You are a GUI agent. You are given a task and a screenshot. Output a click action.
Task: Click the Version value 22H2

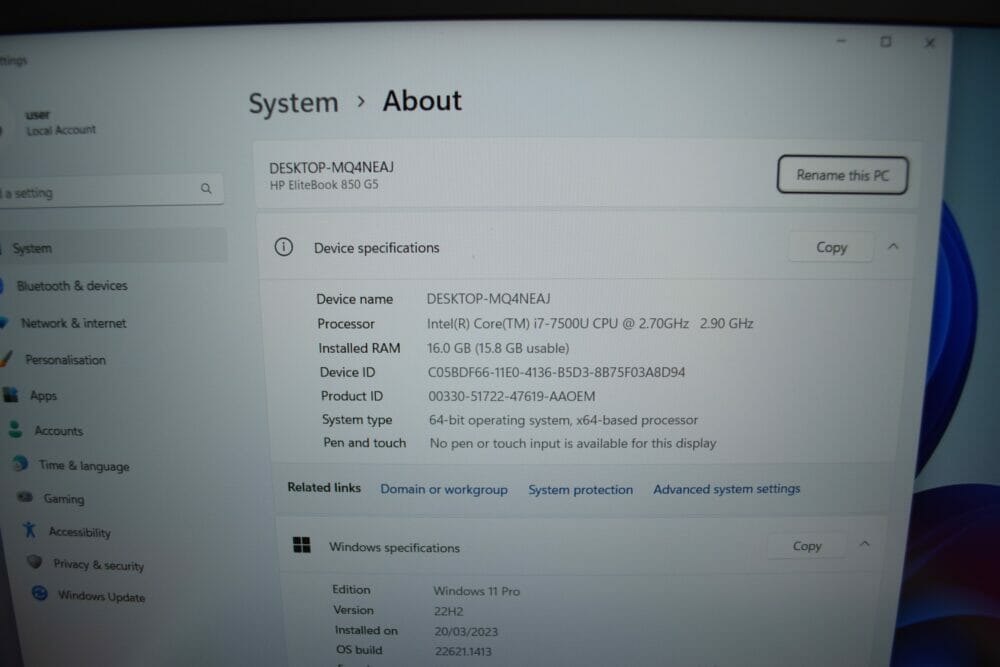pyautogui.click(x=448, y=611)
